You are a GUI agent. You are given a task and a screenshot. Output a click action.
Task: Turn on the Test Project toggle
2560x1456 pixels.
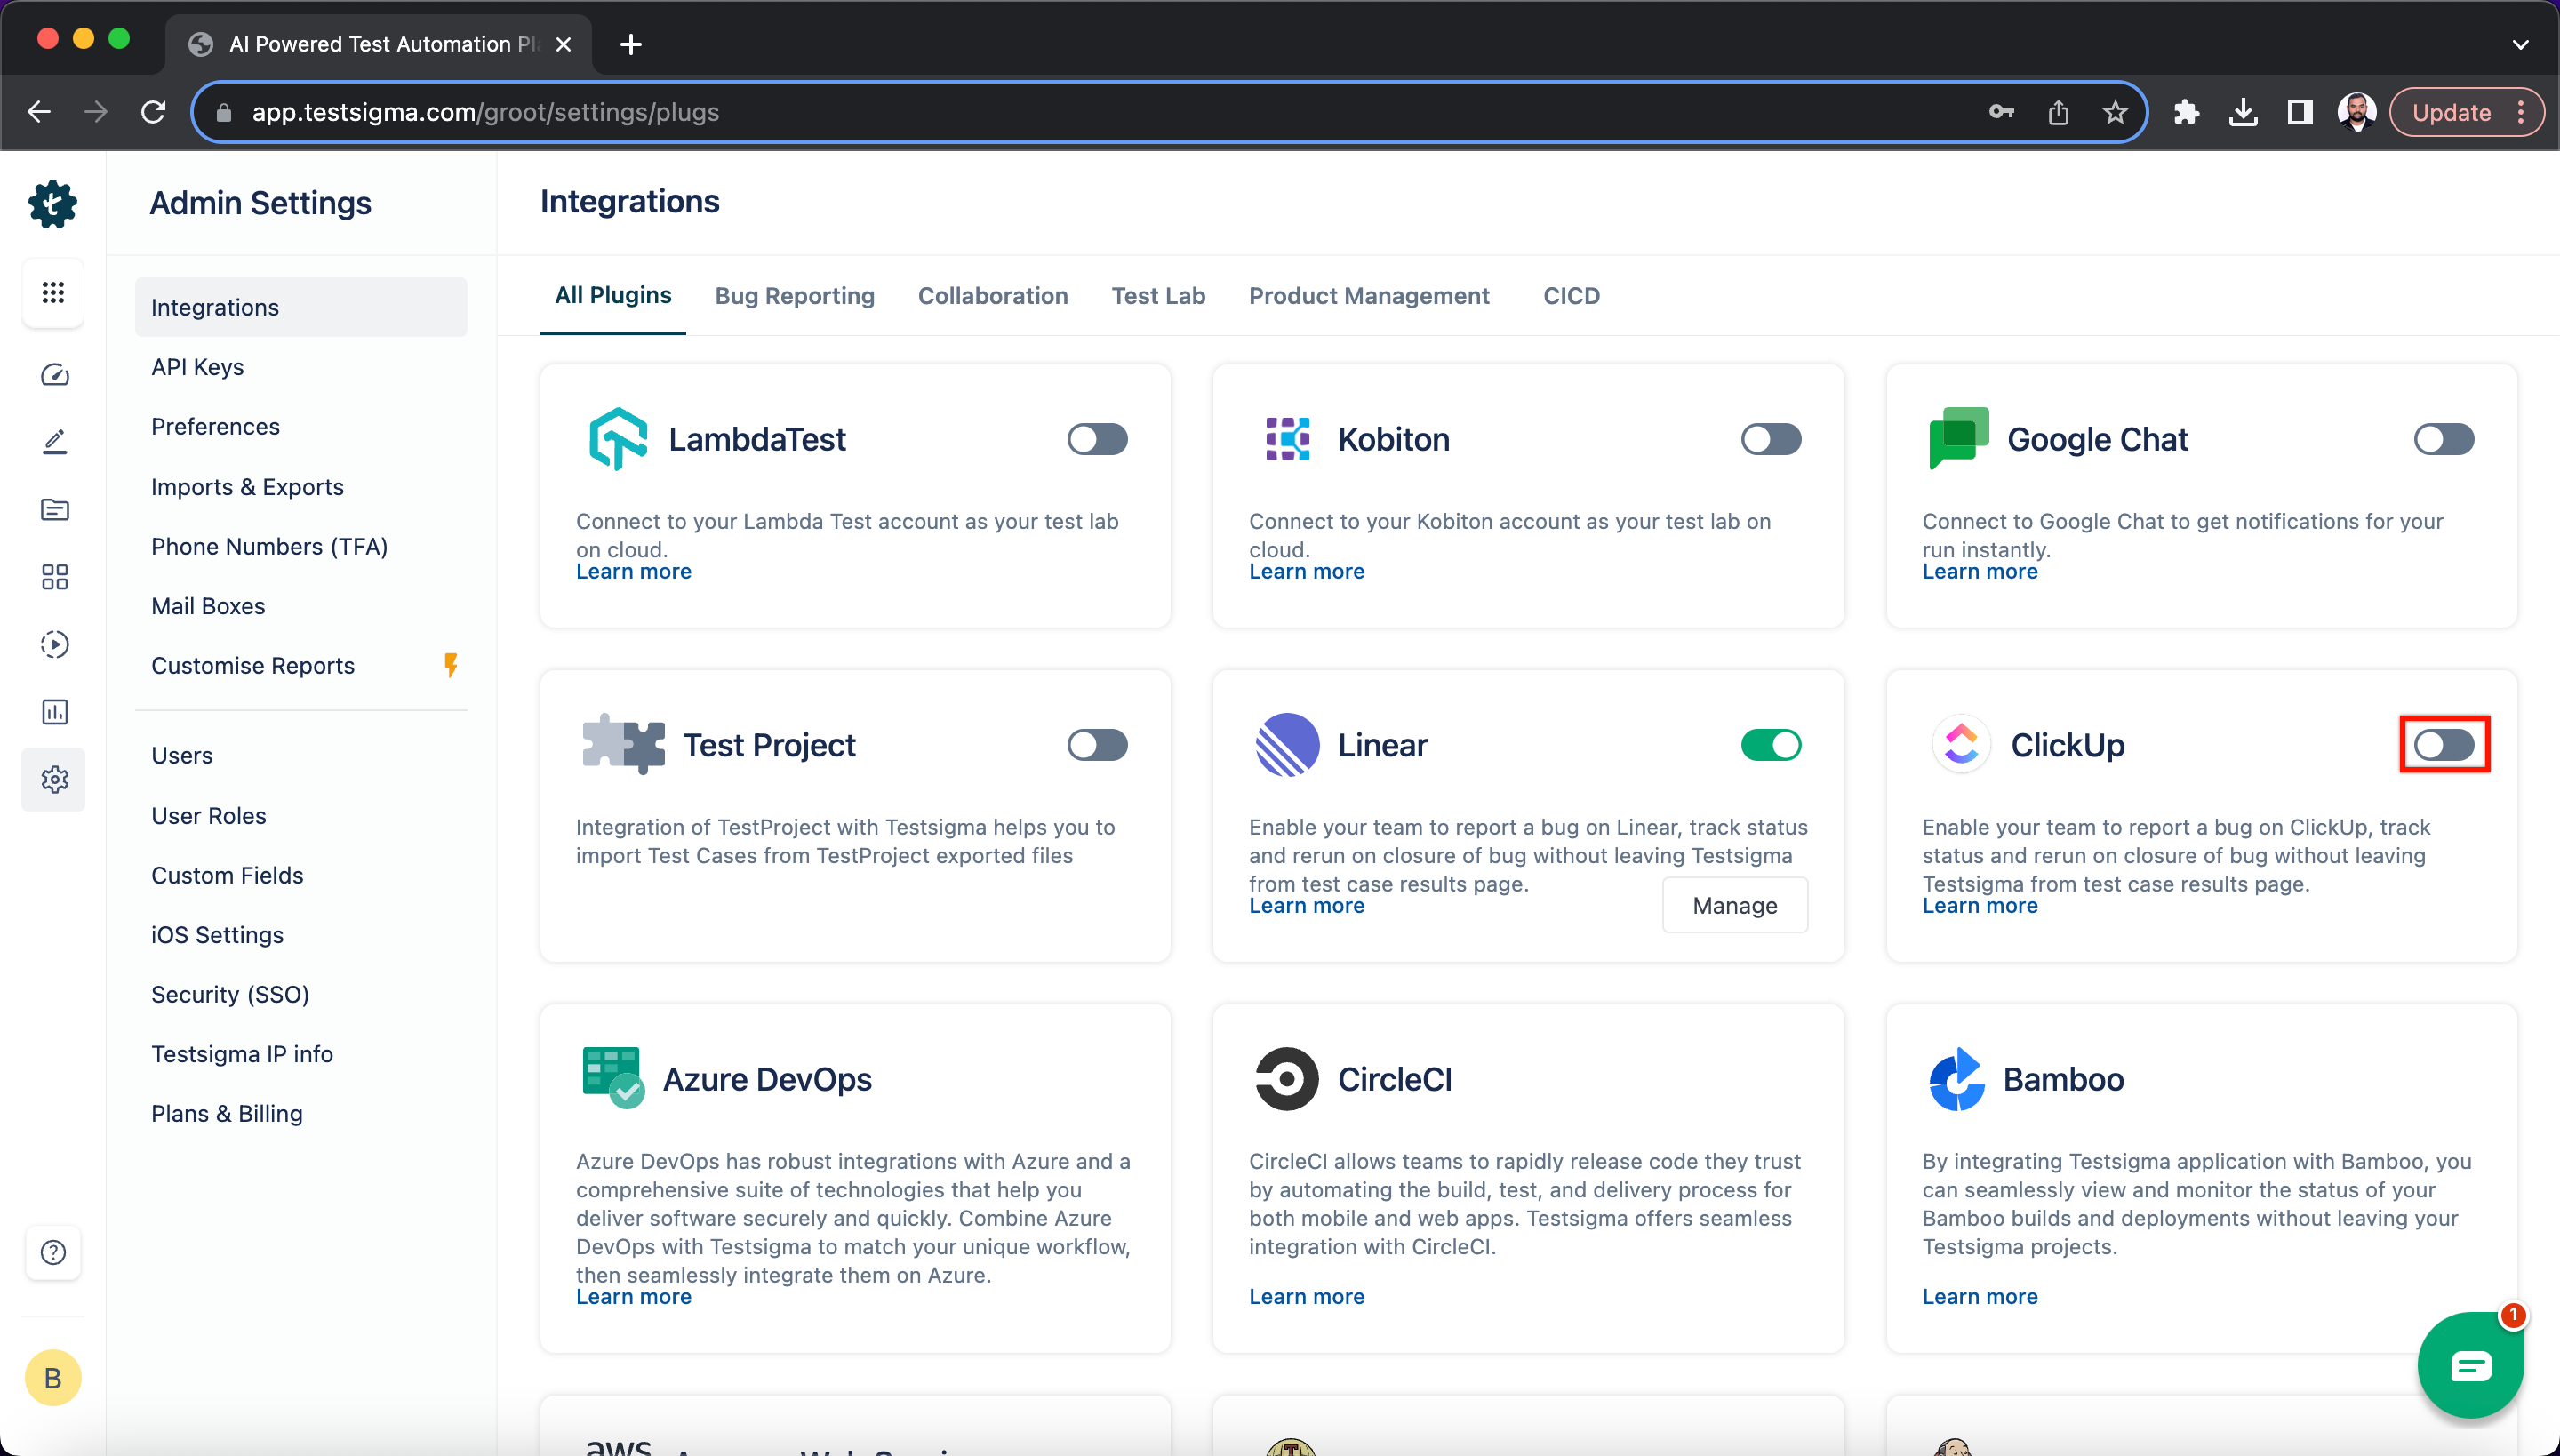coord(1097,745)
